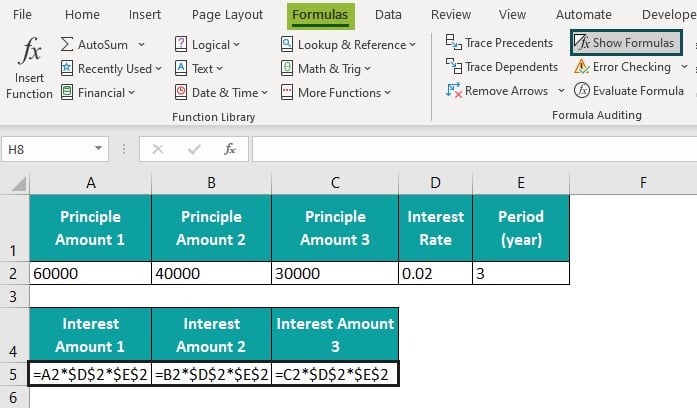The height and width of the screenshot is (408, 697).
Task: Switch to the View tab
Action: (x=512, y=15)
